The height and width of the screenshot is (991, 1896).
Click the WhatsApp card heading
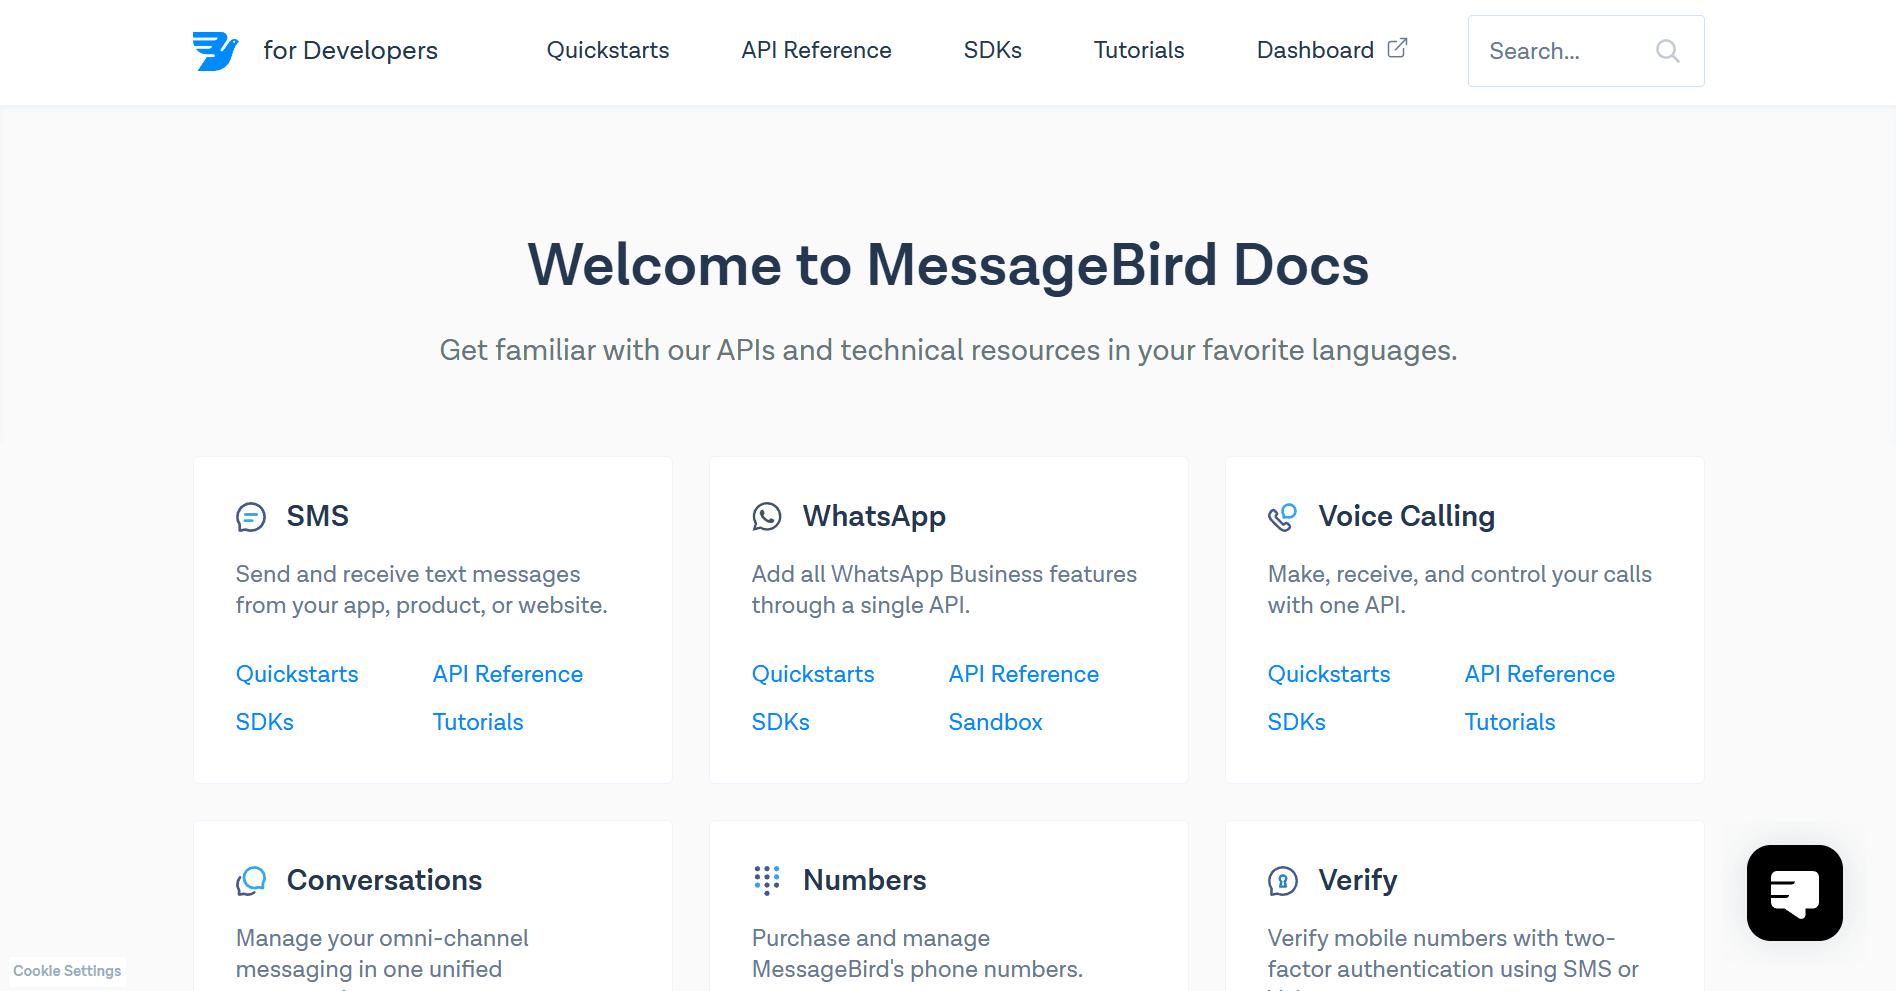874,516
